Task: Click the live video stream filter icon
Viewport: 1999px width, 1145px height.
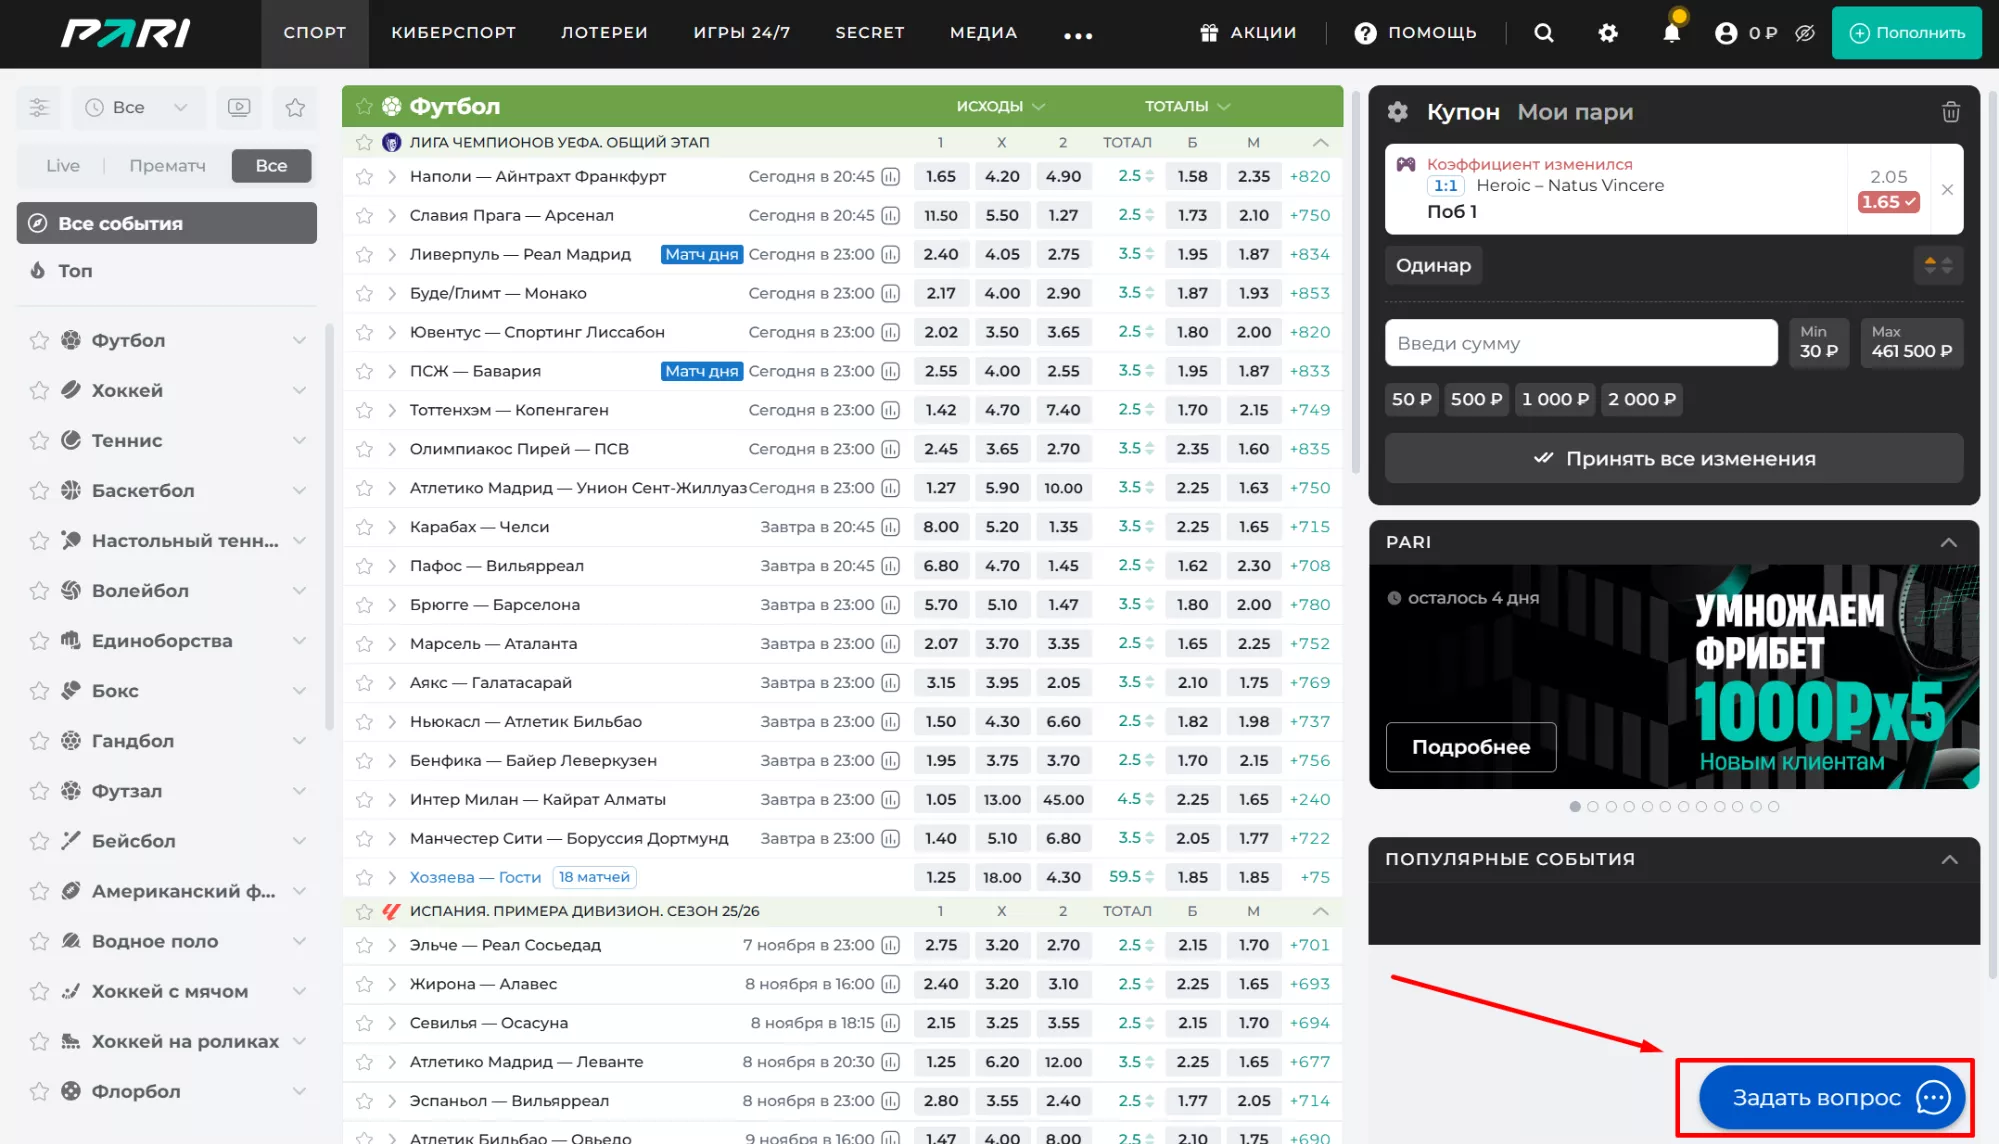Action: tap(239, 107)
